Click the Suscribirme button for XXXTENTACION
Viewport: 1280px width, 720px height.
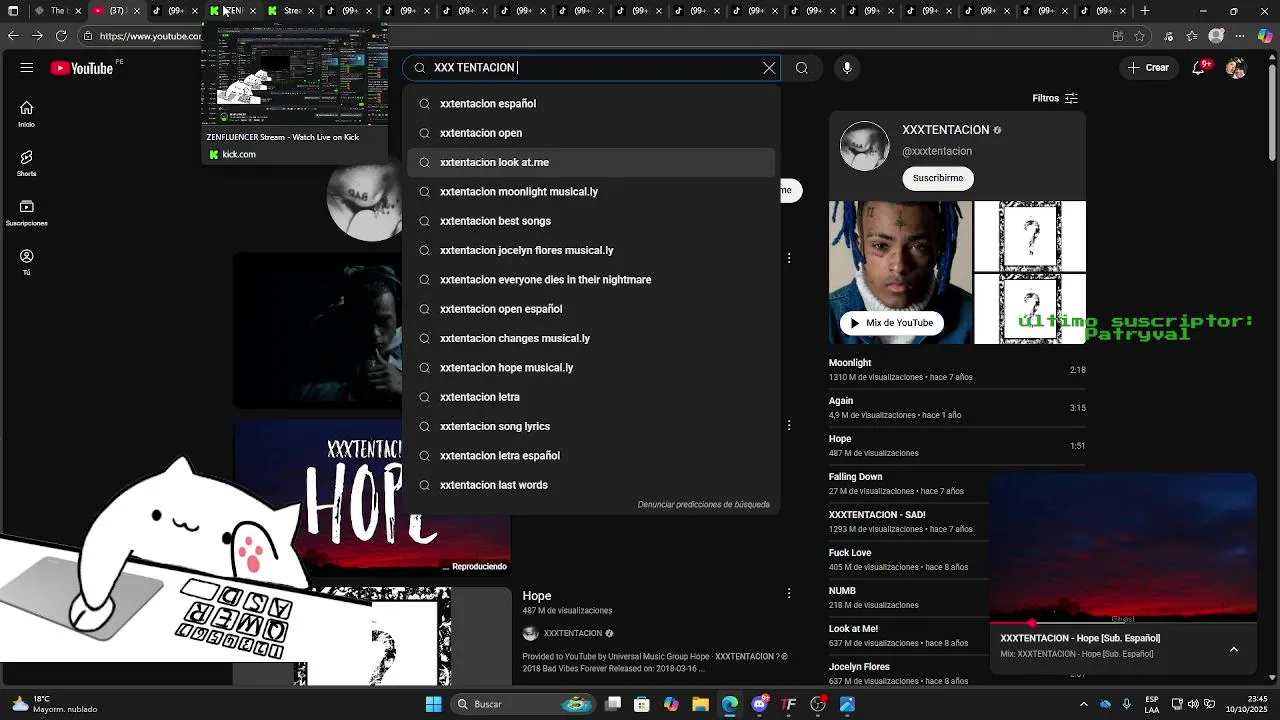click(938, 178)
